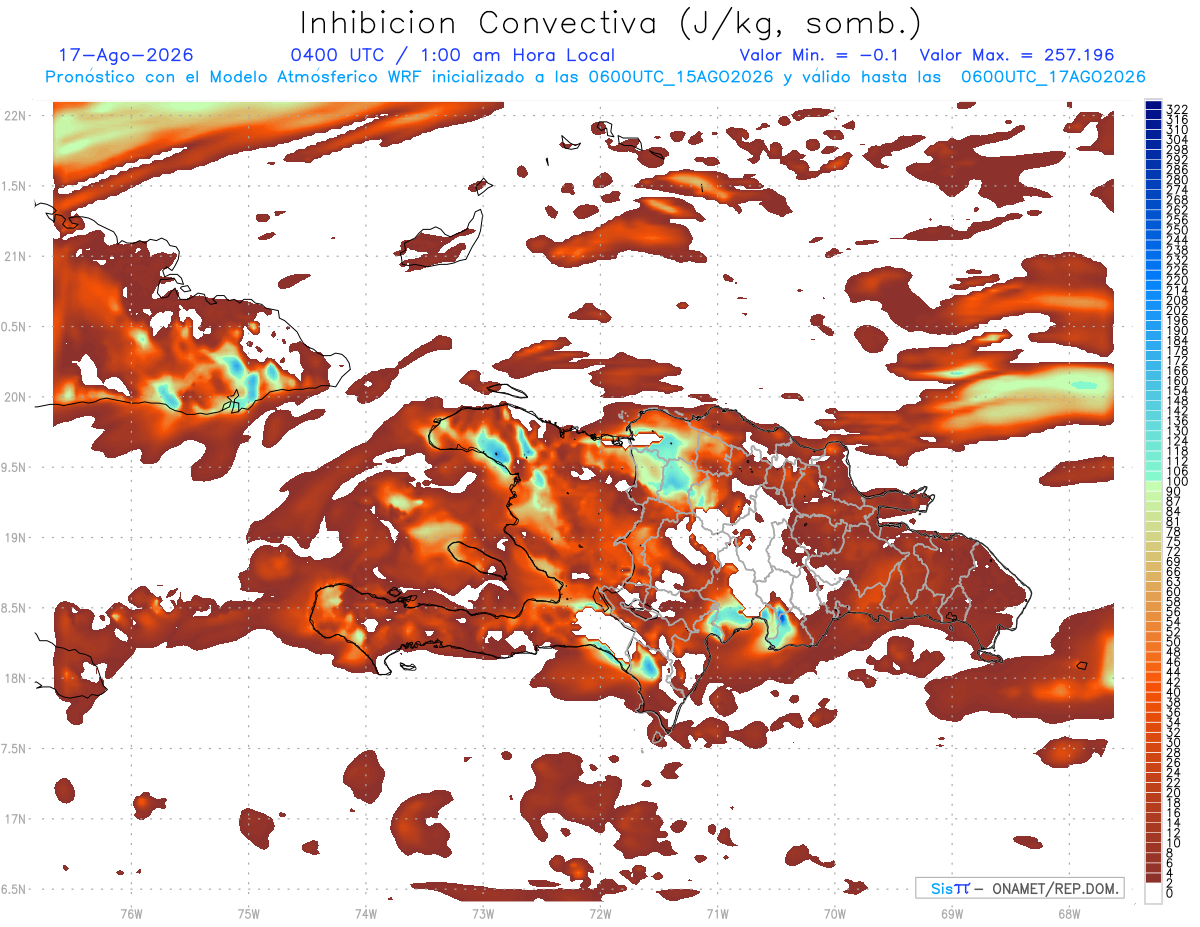Click the '22N' latitude label
Screen dimensions: 1200x927
(14, 115)
